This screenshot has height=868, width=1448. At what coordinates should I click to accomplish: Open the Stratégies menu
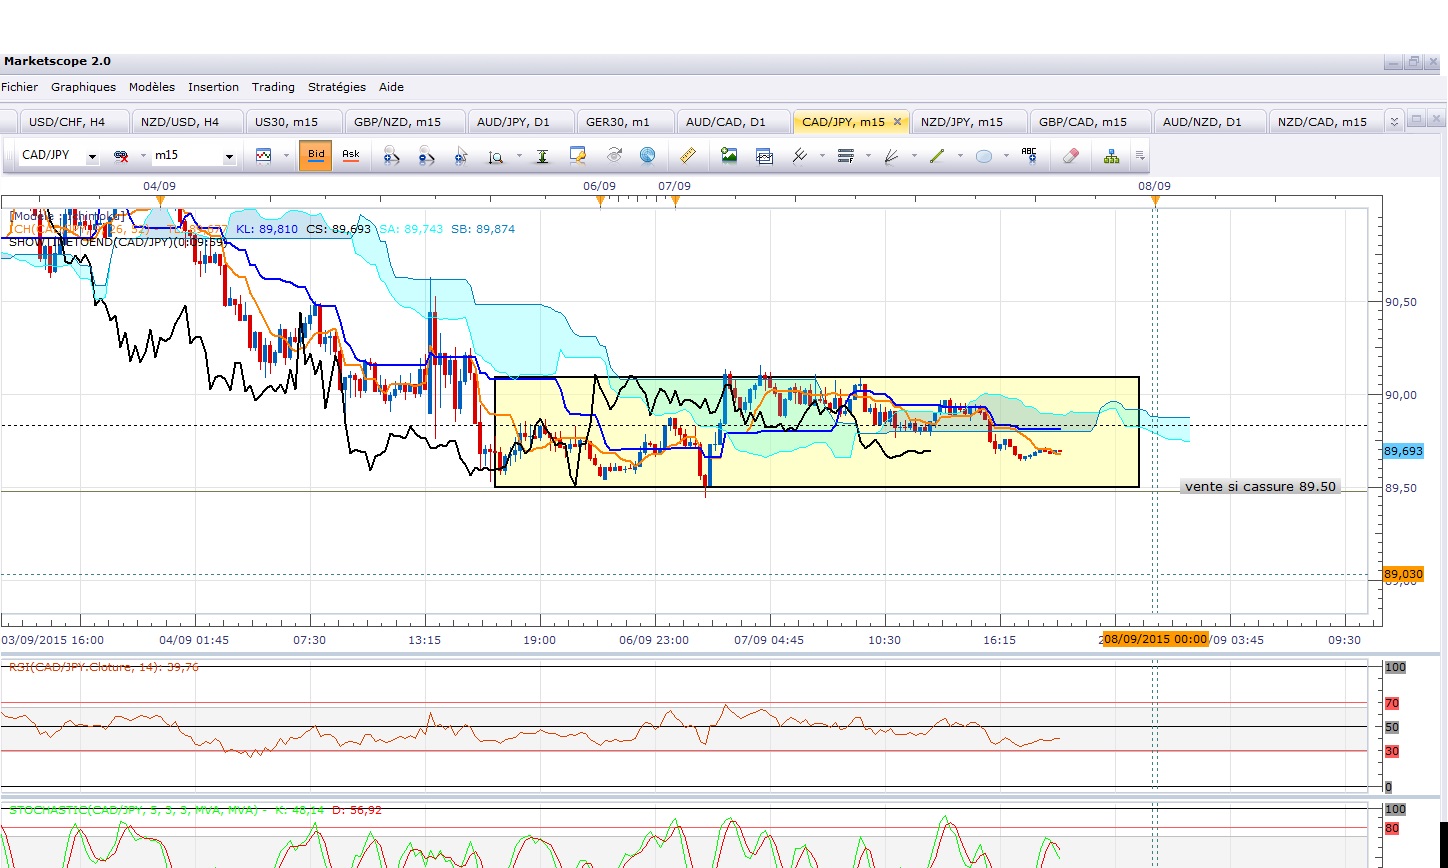click(337, 87)
